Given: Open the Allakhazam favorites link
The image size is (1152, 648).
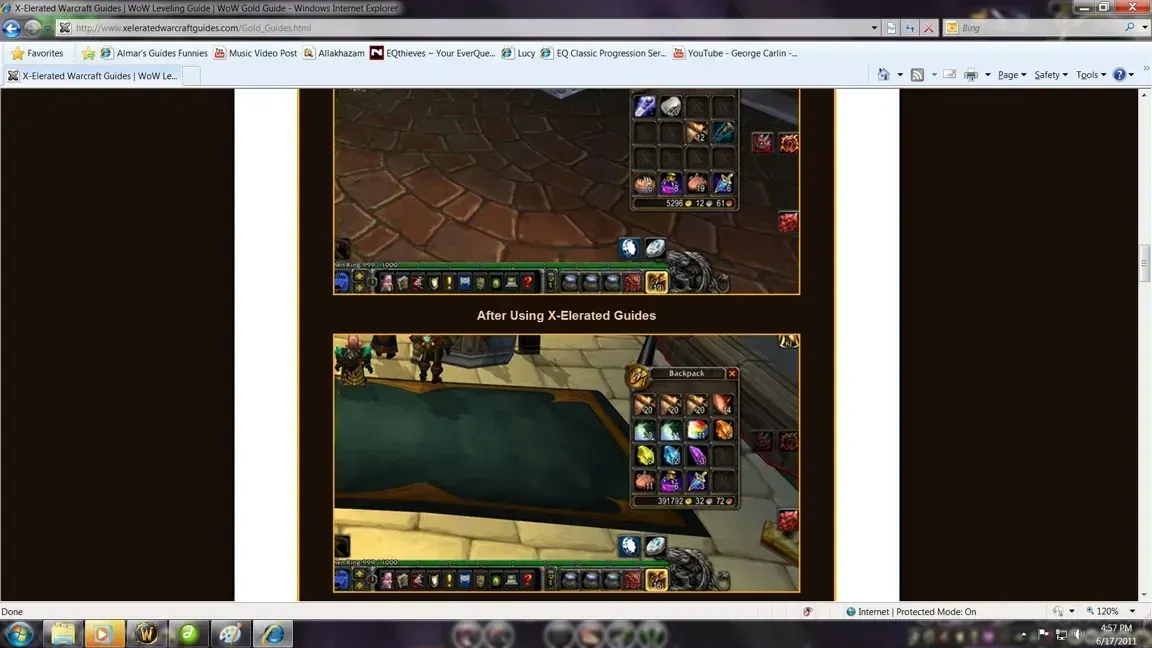Looking at the screenshot, I should [x=336, y=53].
